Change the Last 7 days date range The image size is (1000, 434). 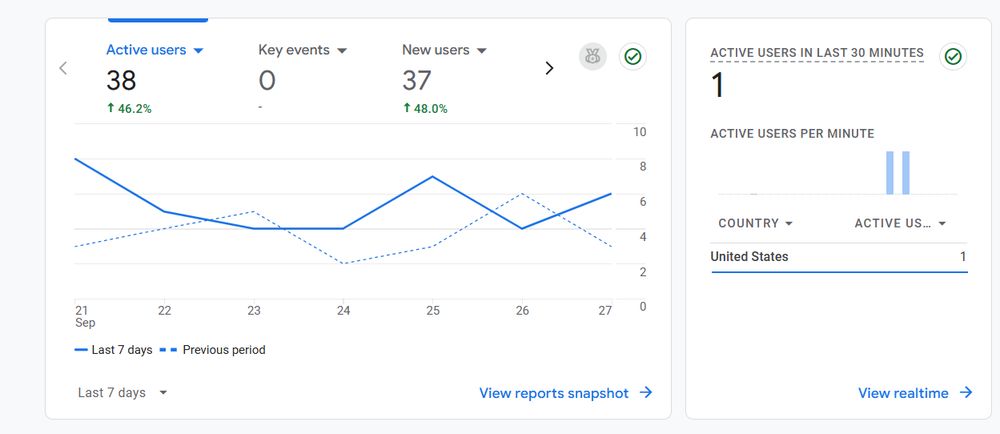coord(122,393)
